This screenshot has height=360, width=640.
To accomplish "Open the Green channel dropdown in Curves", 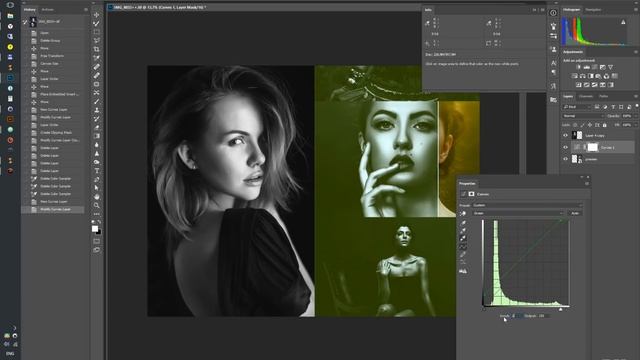I will click(x=518, y=213).
